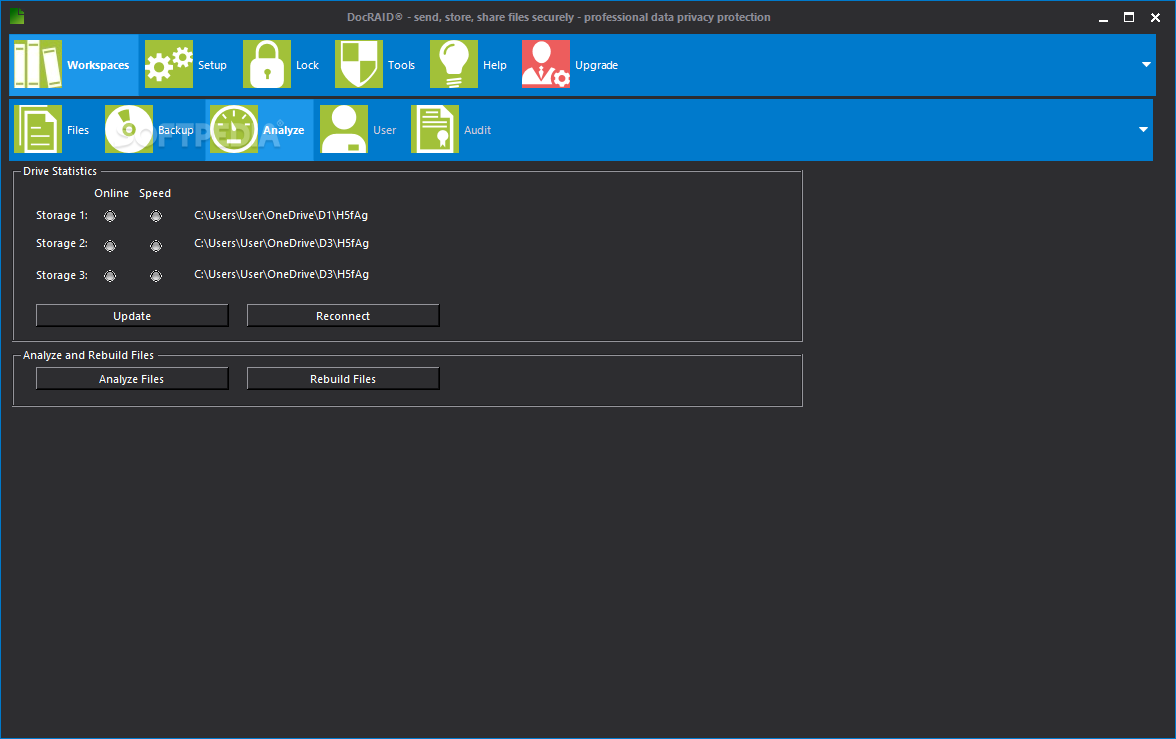Click the Rebuild Files button
The image size is (1176, 739).
[x=343, y=379]
